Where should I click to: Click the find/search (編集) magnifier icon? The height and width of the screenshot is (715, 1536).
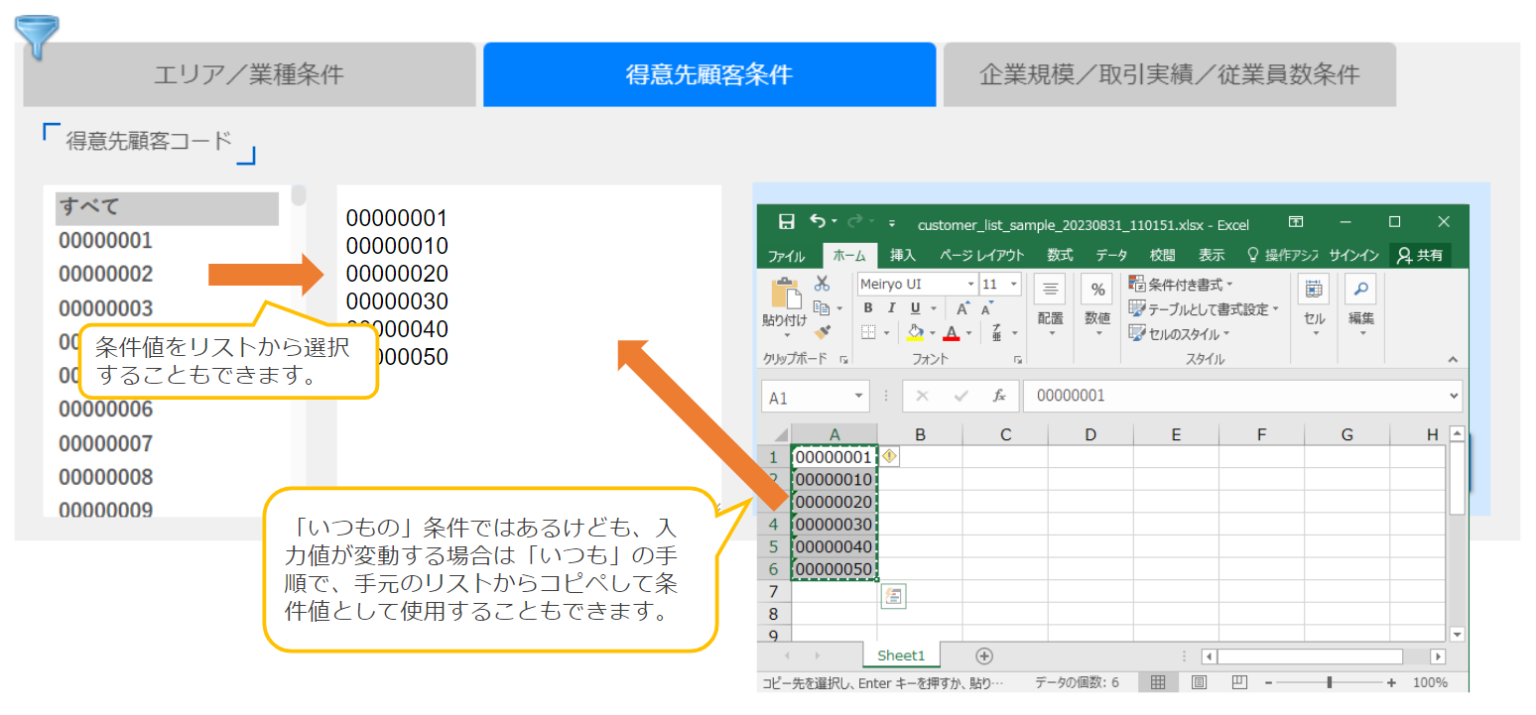pyautogui.click(x=1361, y=290)
